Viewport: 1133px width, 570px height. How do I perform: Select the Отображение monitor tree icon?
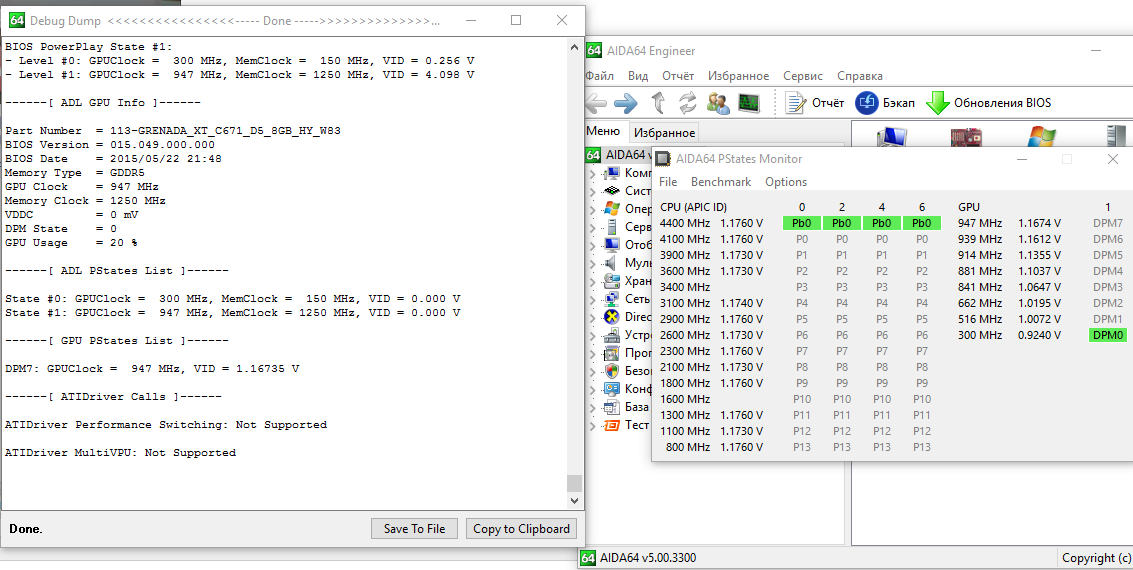612,245
